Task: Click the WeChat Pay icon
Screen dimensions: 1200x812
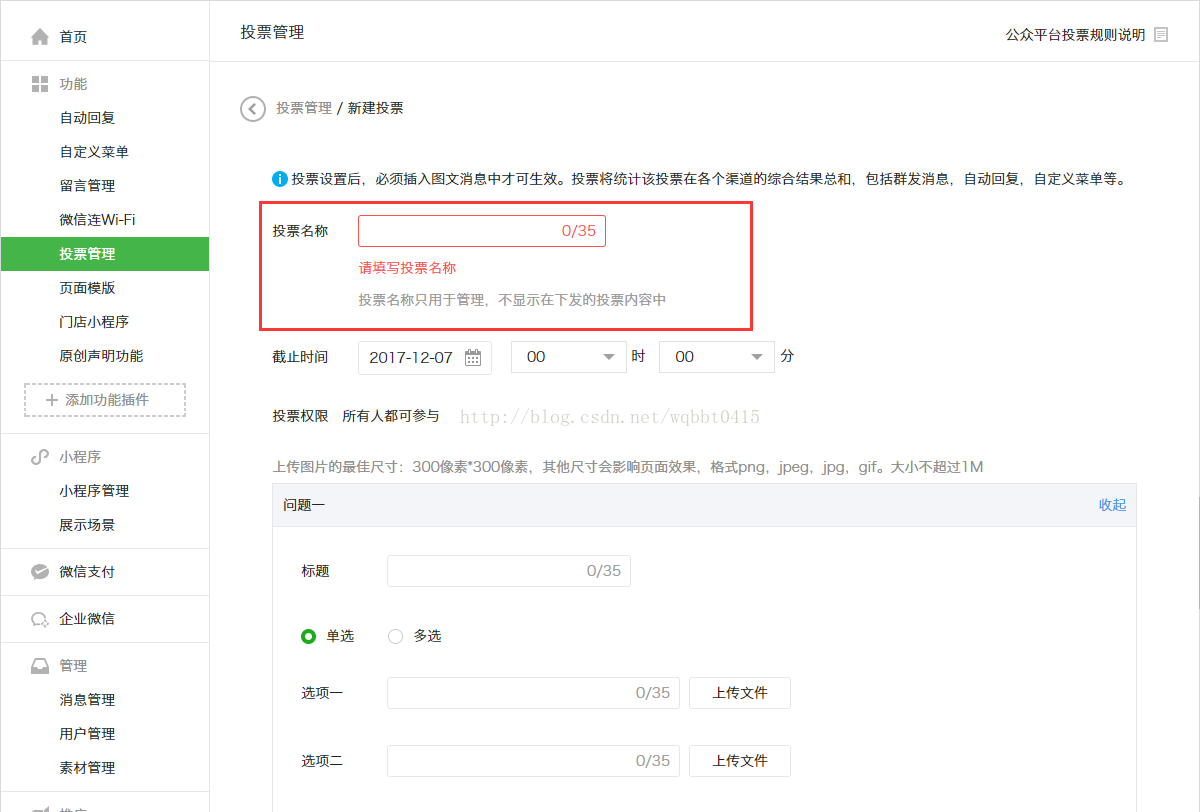Action: tap(40, 572)
